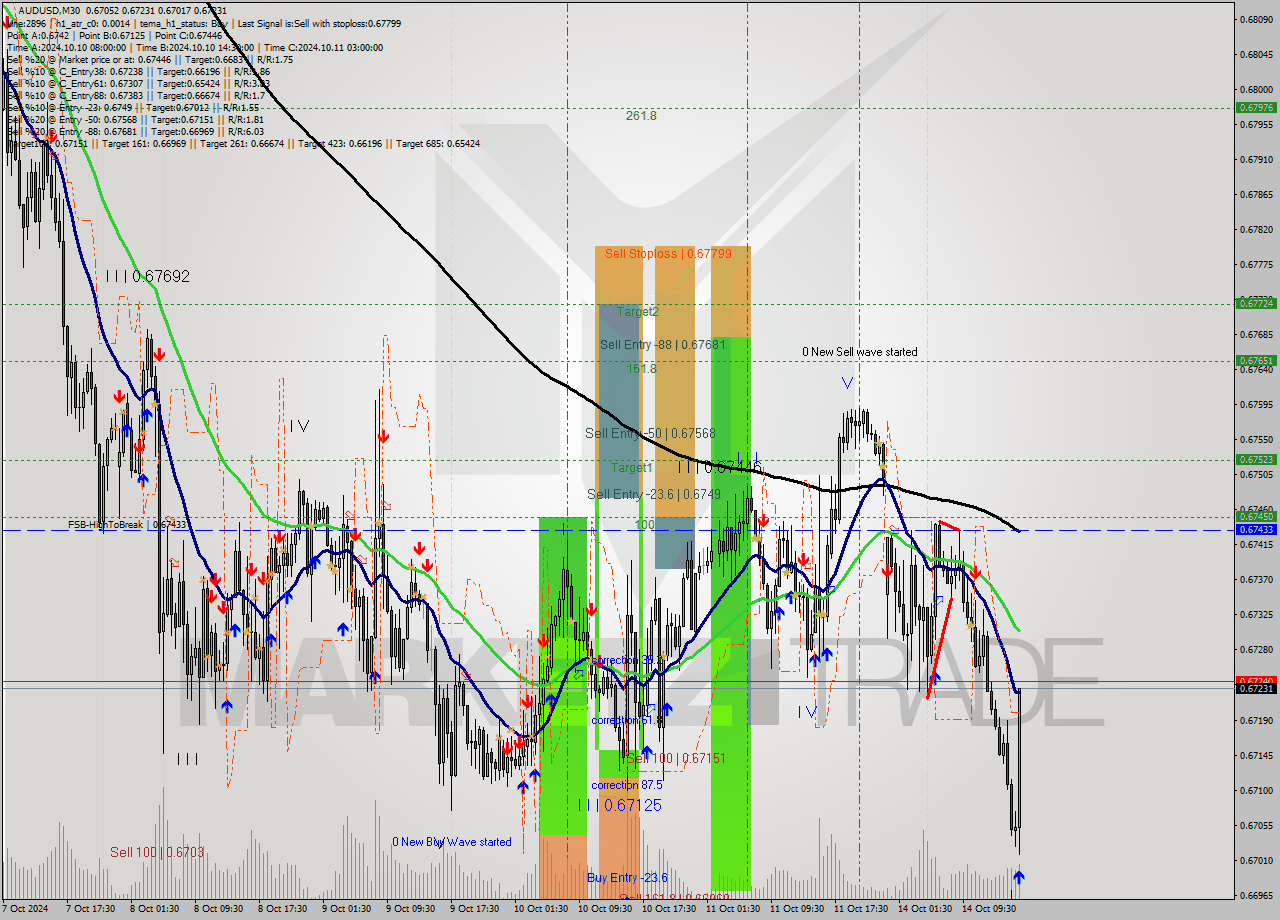Click the 'Sell 100 | 0.6703' label

pos(157,852)
